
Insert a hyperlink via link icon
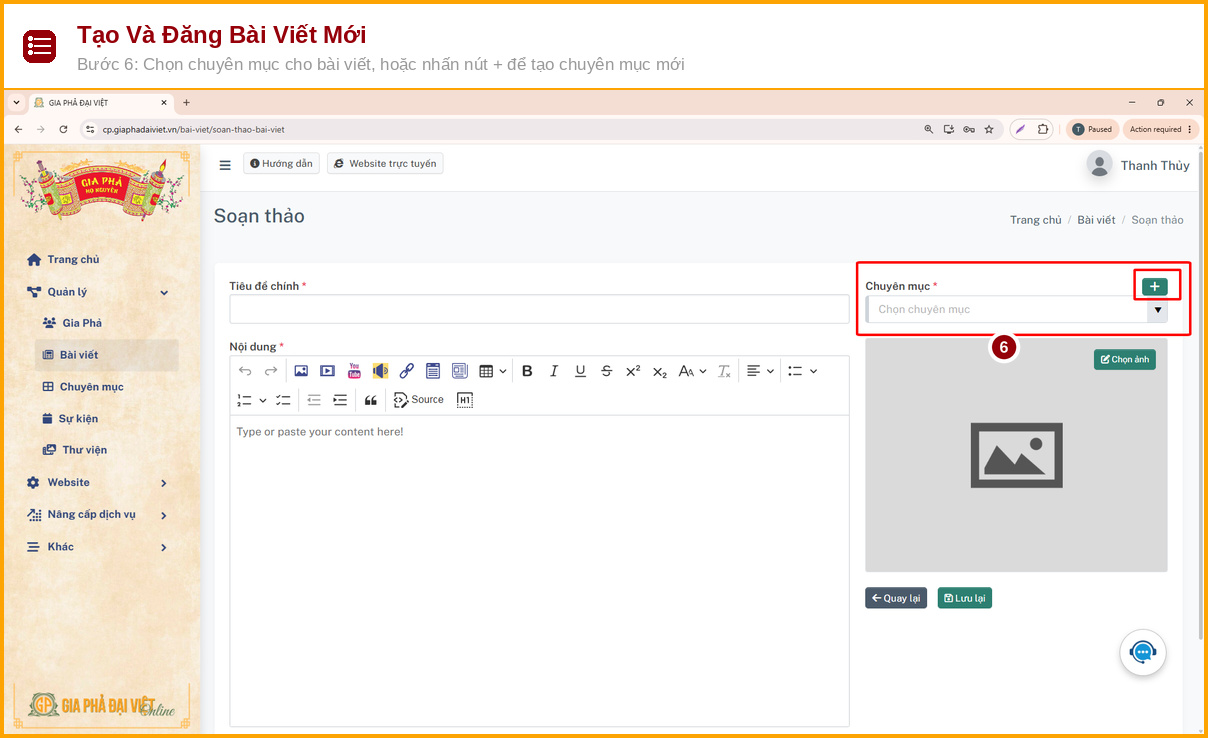(406, 371)
